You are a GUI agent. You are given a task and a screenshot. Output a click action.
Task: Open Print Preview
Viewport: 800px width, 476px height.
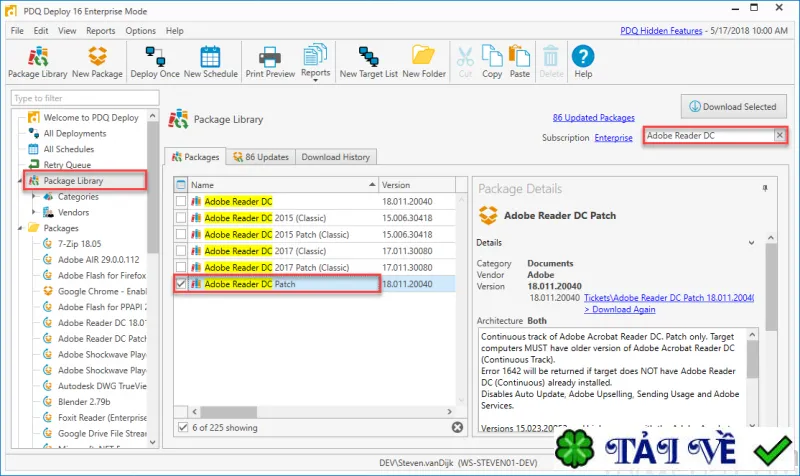tap(270, 62)
